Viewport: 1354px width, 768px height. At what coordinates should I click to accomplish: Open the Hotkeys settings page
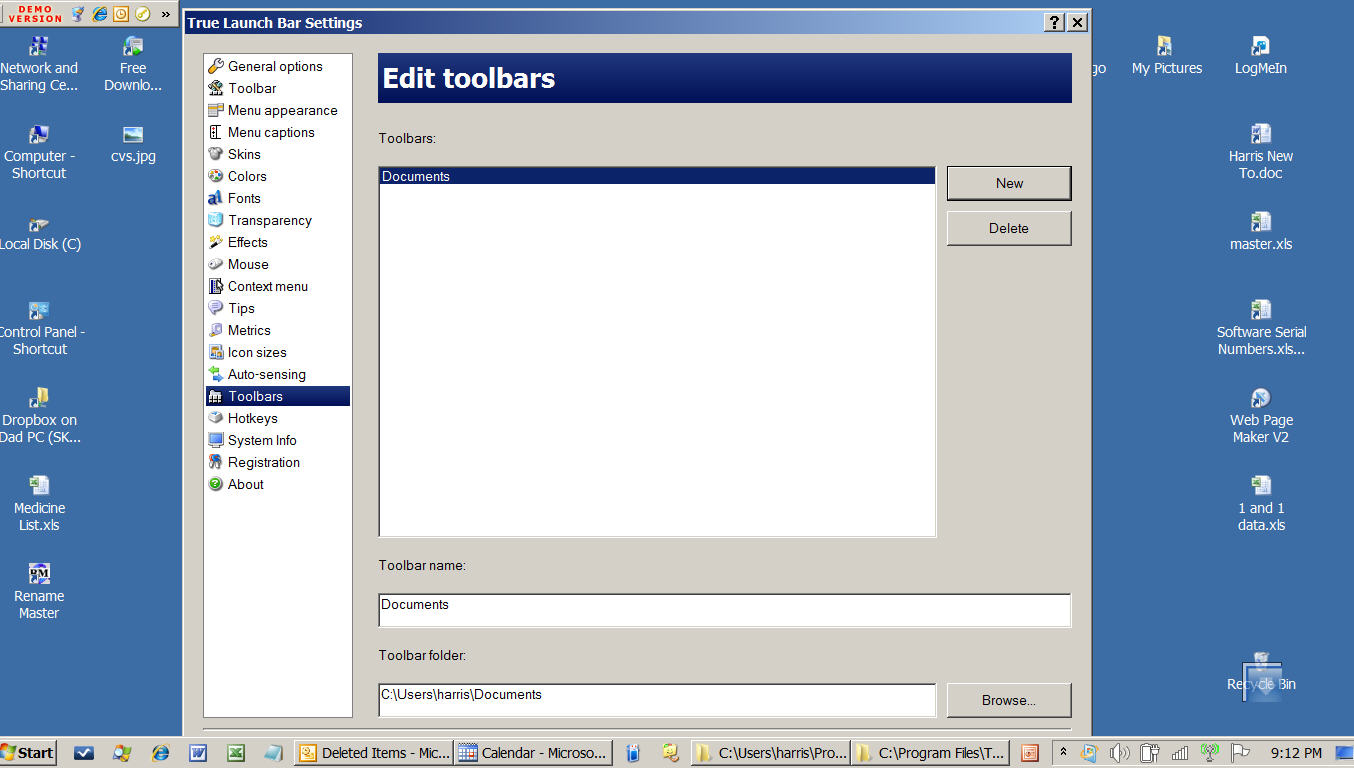[252, 418]
